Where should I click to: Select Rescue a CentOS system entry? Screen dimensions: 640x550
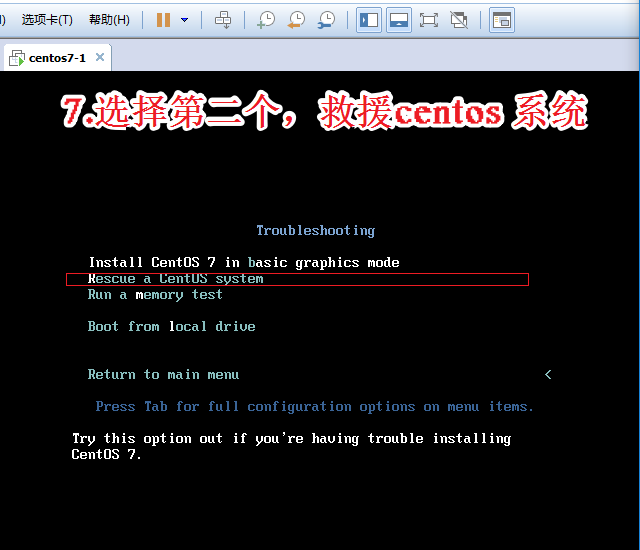pyautogui.click(x=298, y=279)
